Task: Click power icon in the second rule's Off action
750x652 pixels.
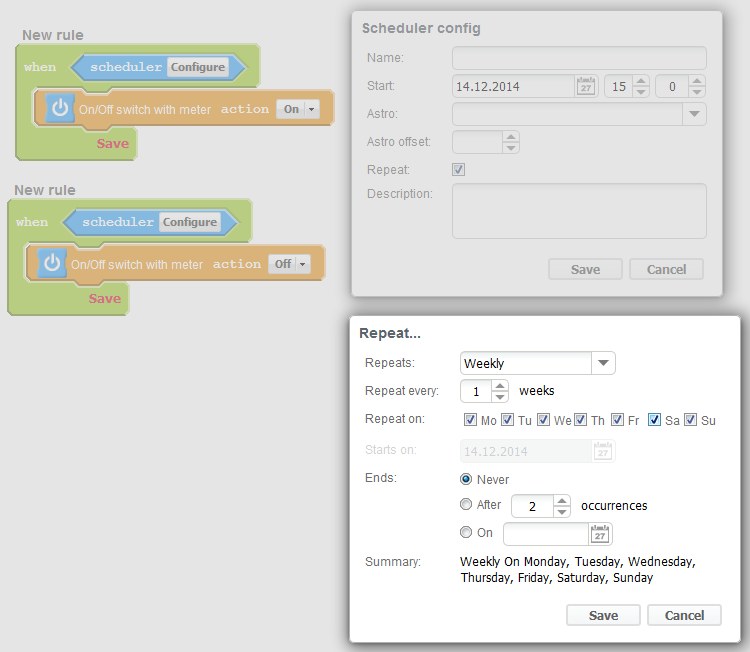Action: pyautogui.click(x=52, y=264)
